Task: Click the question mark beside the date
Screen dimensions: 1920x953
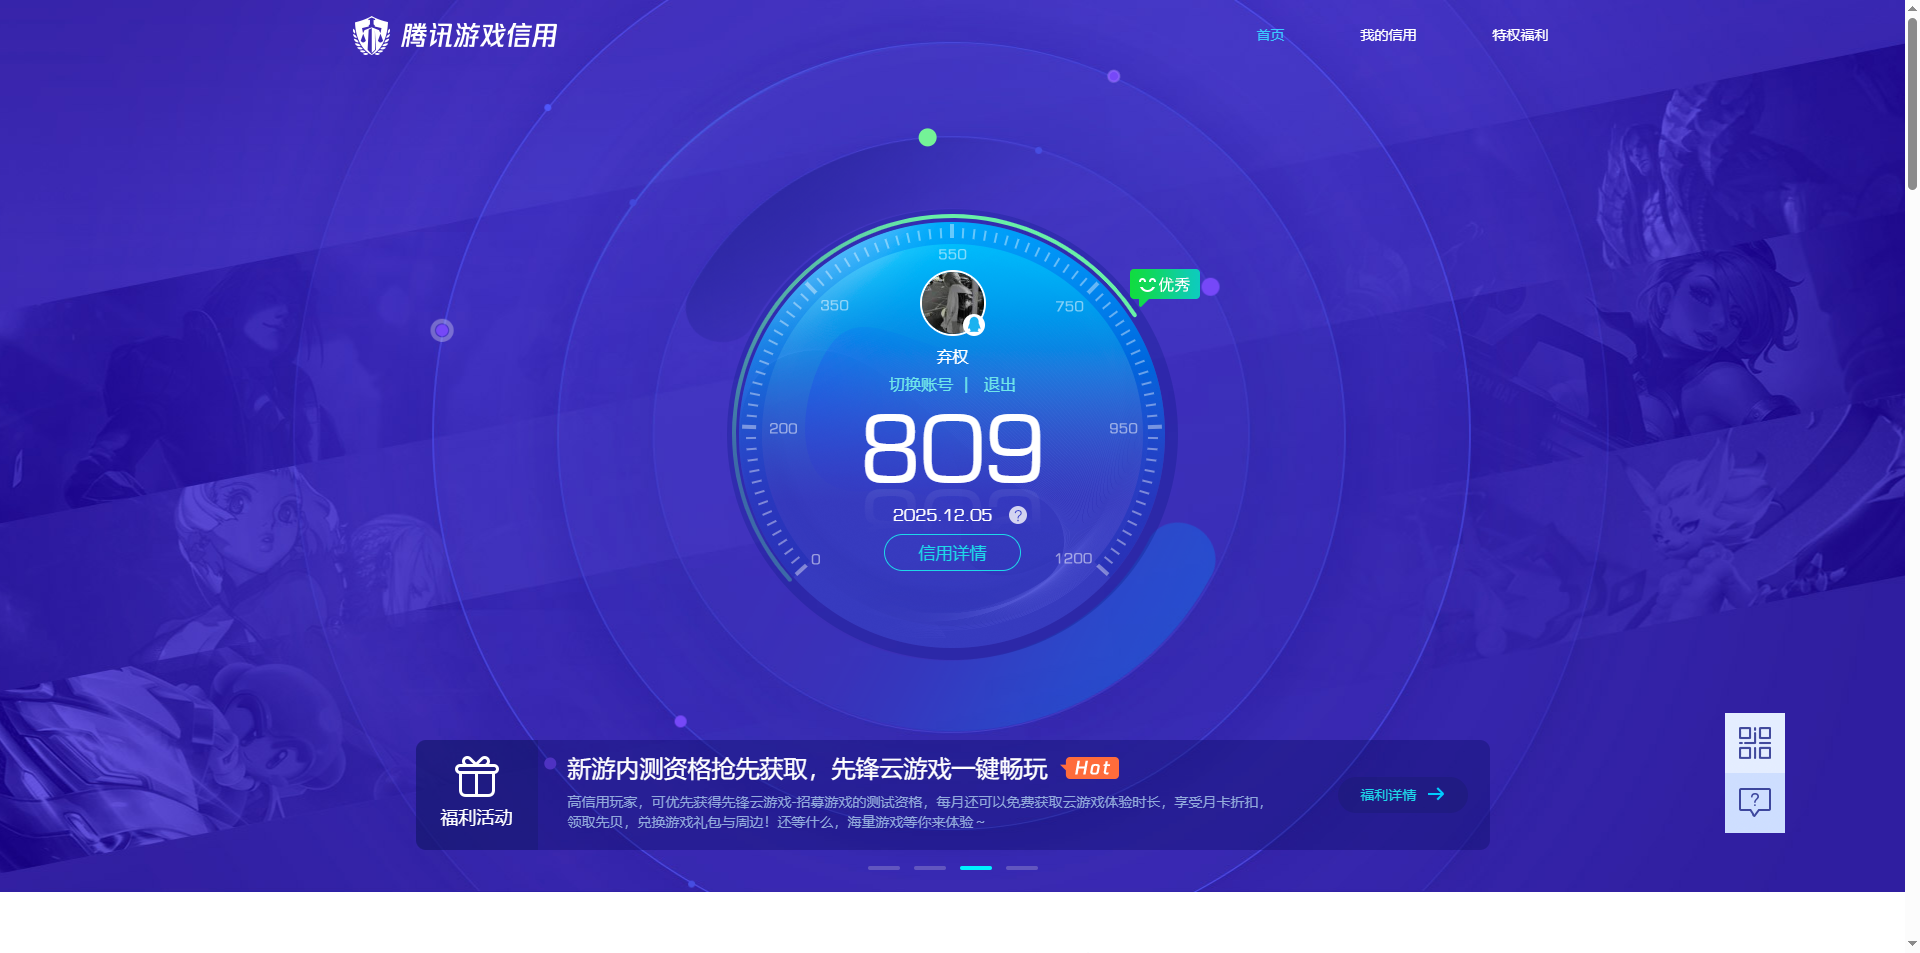Action: (1017, 515)
